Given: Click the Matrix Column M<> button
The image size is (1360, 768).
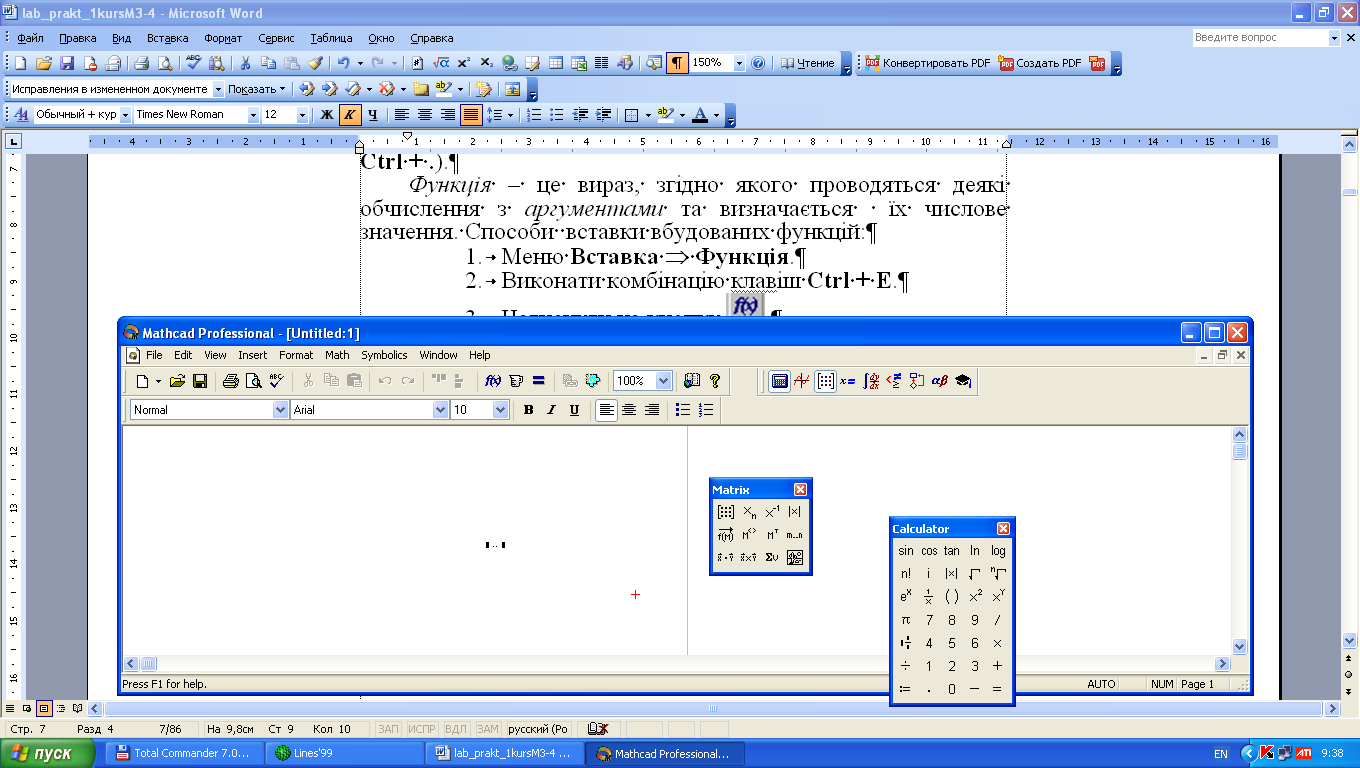Looking at the screenshot, I should click(x=749, y=535).
